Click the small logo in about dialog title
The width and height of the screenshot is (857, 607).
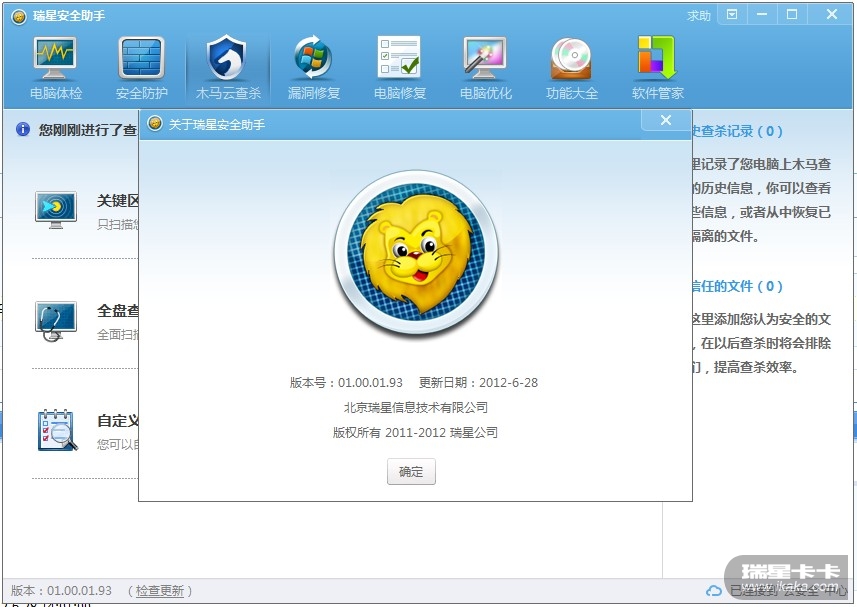tap(155, 123)
